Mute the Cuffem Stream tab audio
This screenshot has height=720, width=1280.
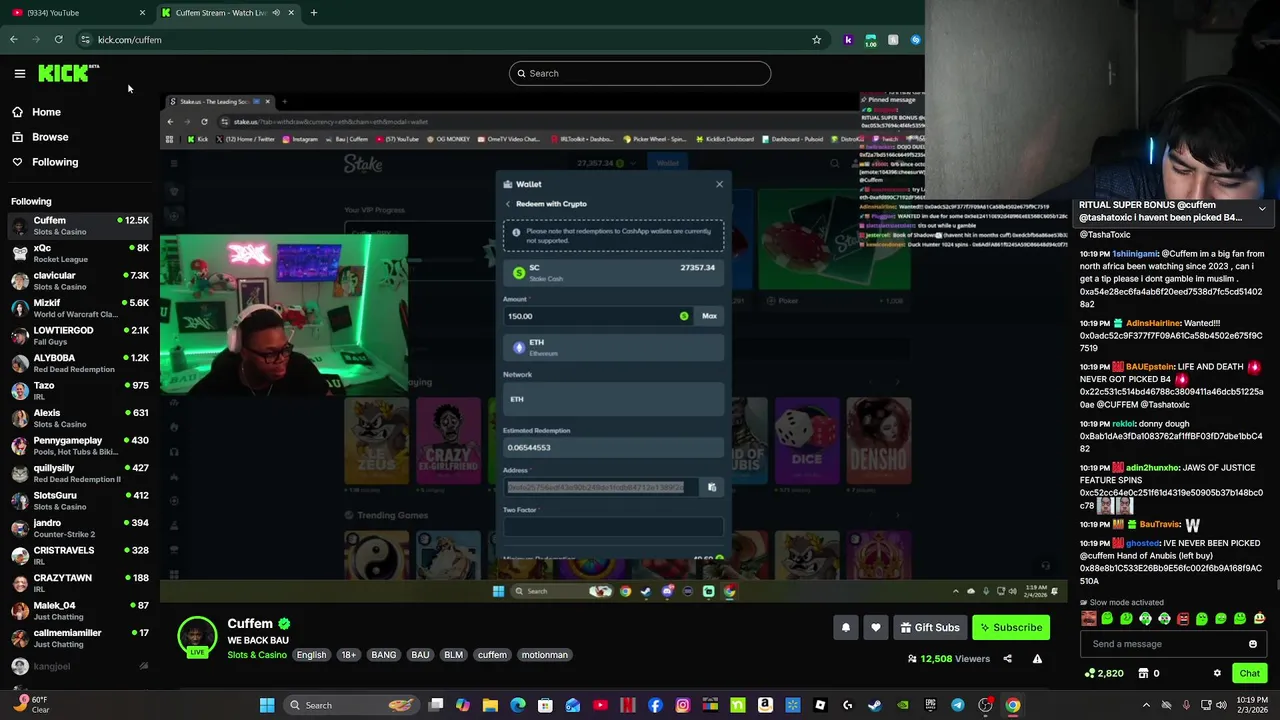[x=276, y=13]
